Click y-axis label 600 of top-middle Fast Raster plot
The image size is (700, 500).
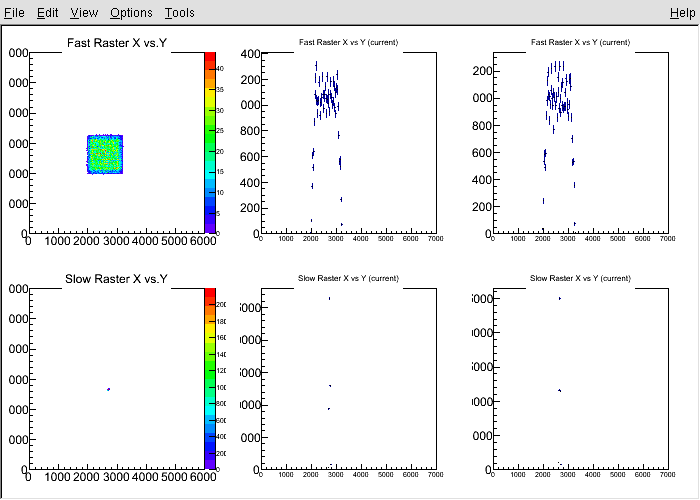click(250, 157)
